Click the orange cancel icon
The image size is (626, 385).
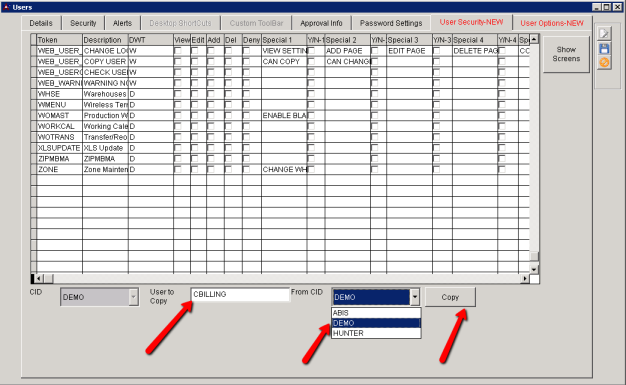[604, 63]
